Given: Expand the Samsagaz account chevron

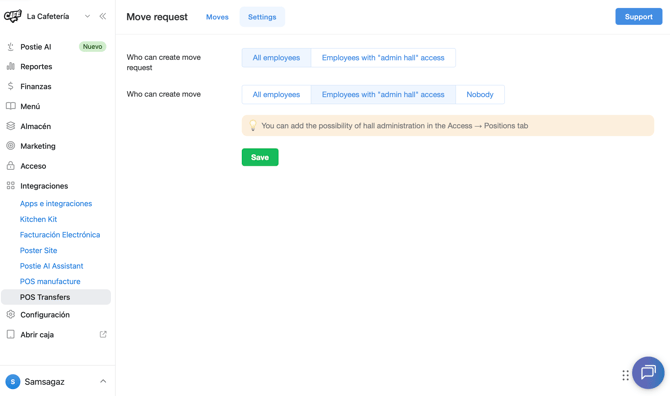Looking at the screenshot, I should point(103,381).
